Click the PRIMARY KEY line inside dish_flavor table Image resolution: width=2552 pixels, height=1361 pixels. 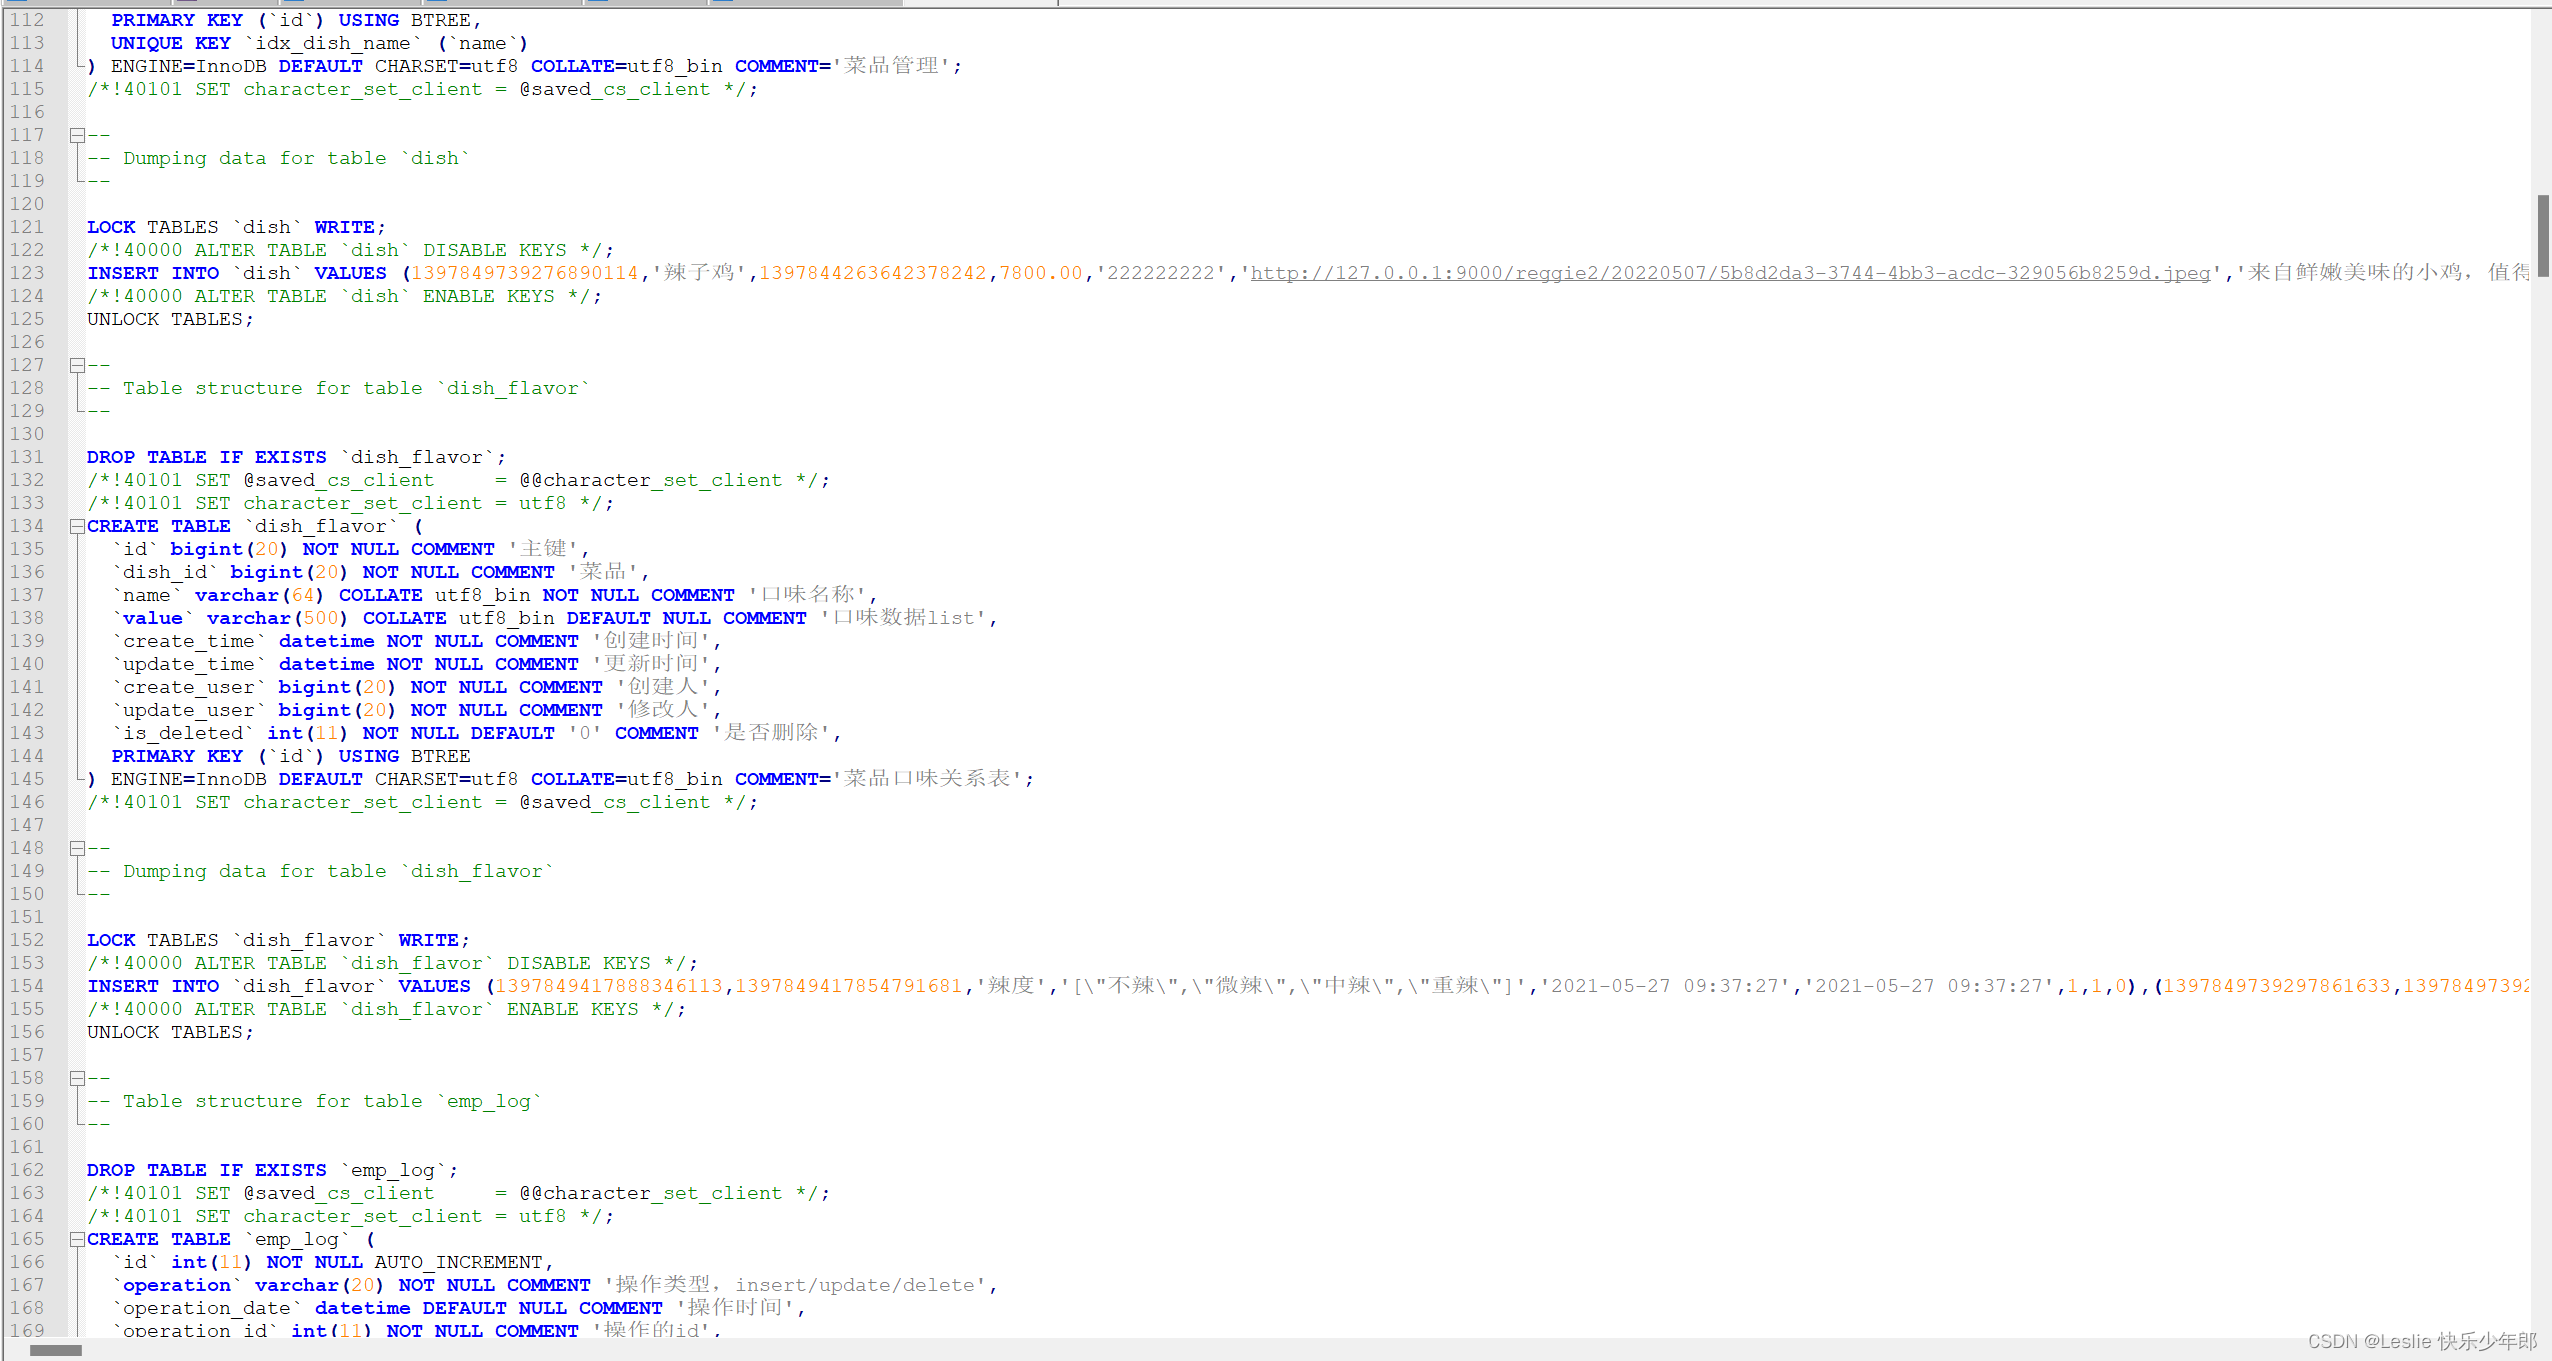click(x=290, y=755)
